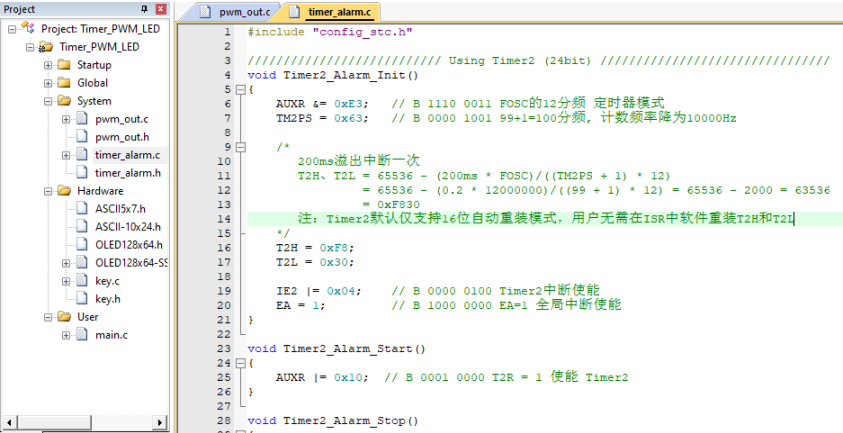Fold Timer2_Alarm_Start function at line 24

click(240, 363)
